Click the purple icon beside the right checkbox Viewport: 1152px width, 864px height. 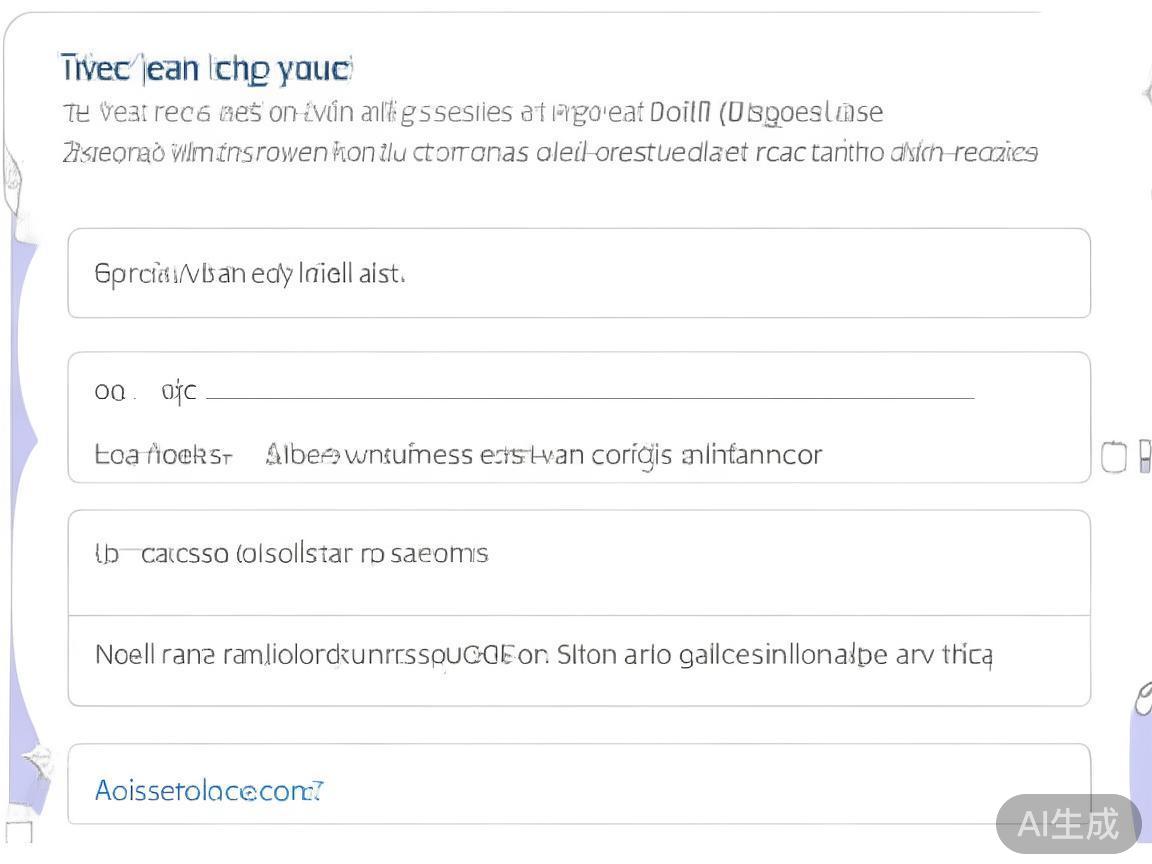click(1145, 457)
